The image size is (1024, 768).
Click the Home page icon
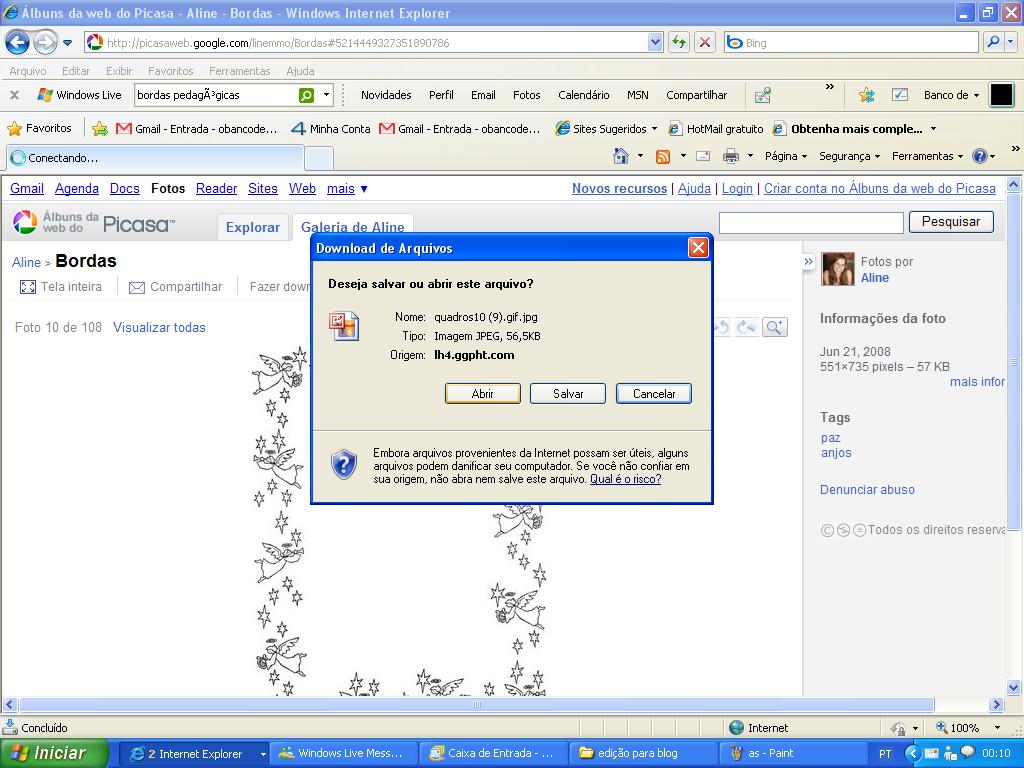coord(621,156)
